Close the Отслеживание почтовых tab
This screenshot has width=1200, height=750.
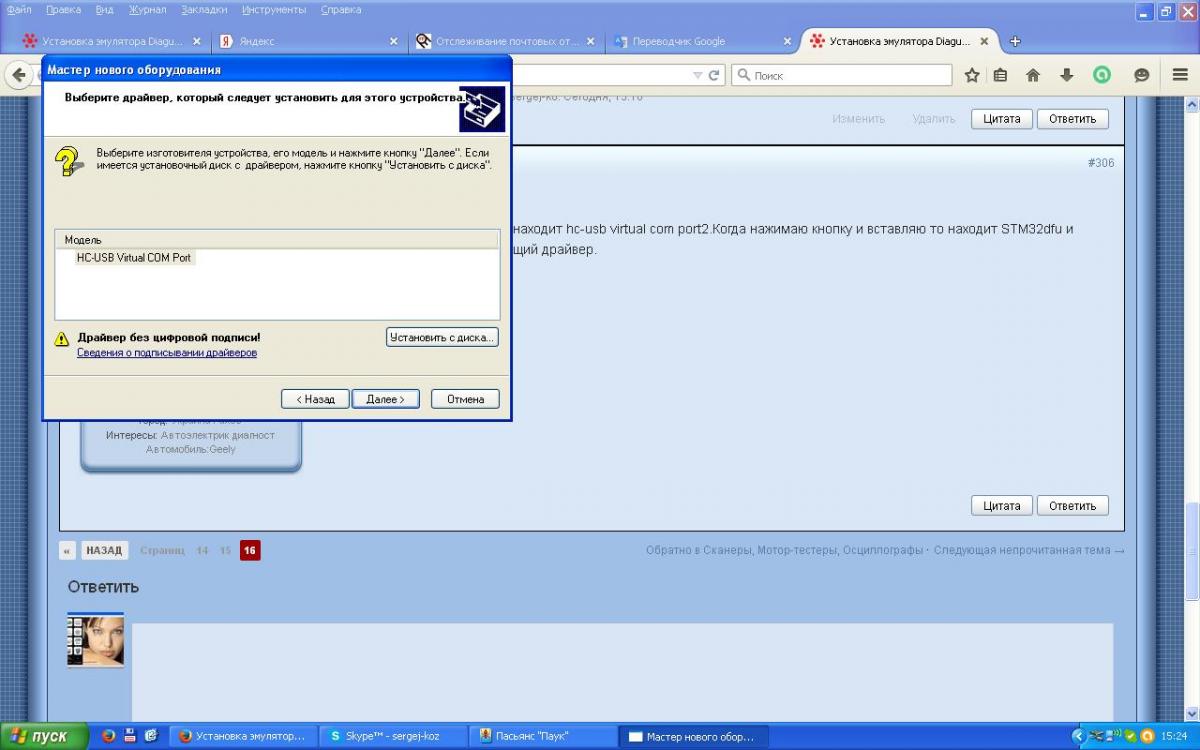point(590,41)
